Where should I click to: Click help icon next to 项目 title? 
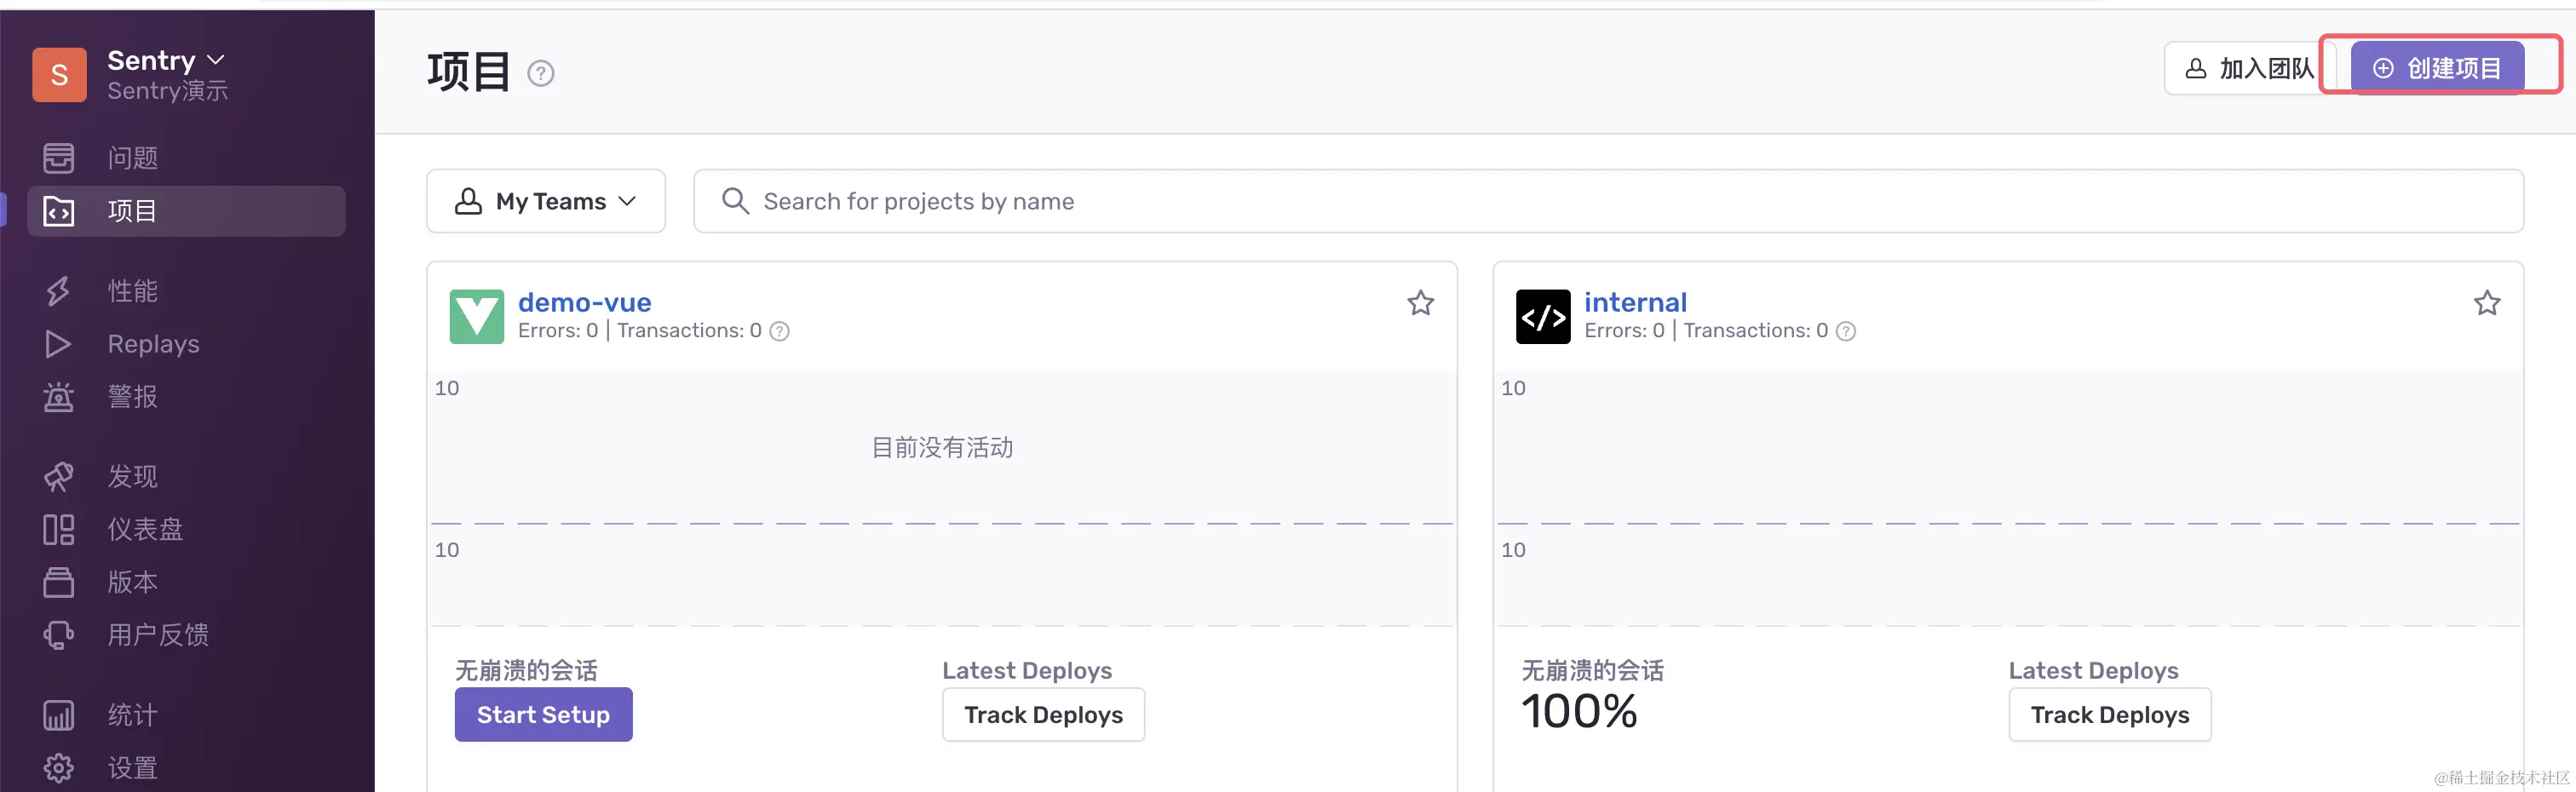pos(541,73)
